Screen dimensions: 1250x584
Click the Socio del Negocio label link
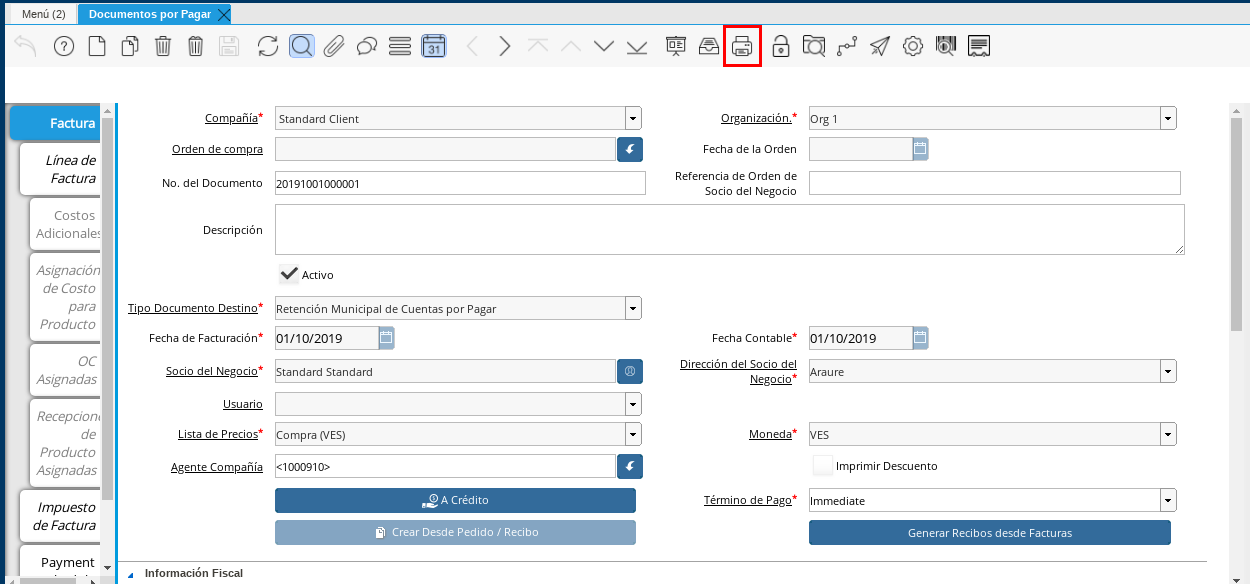[212, 371]
